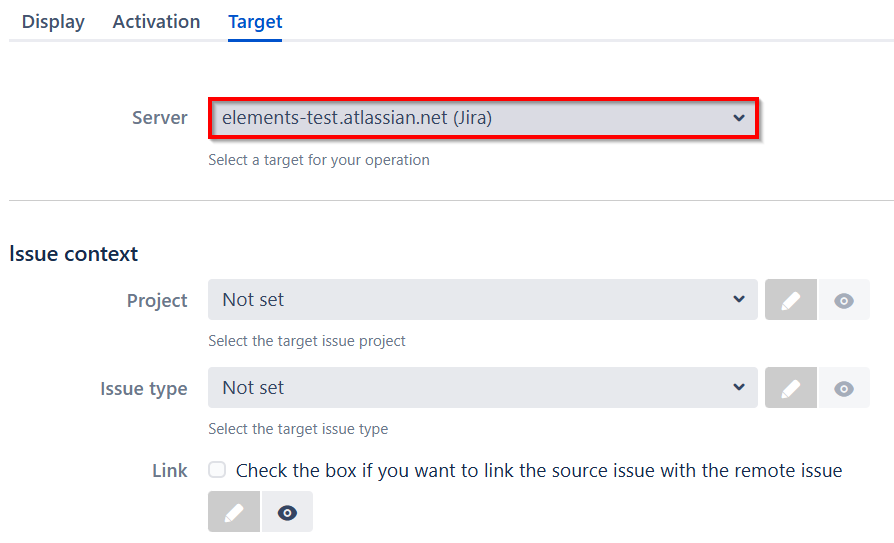Click the Project field label

157,301
